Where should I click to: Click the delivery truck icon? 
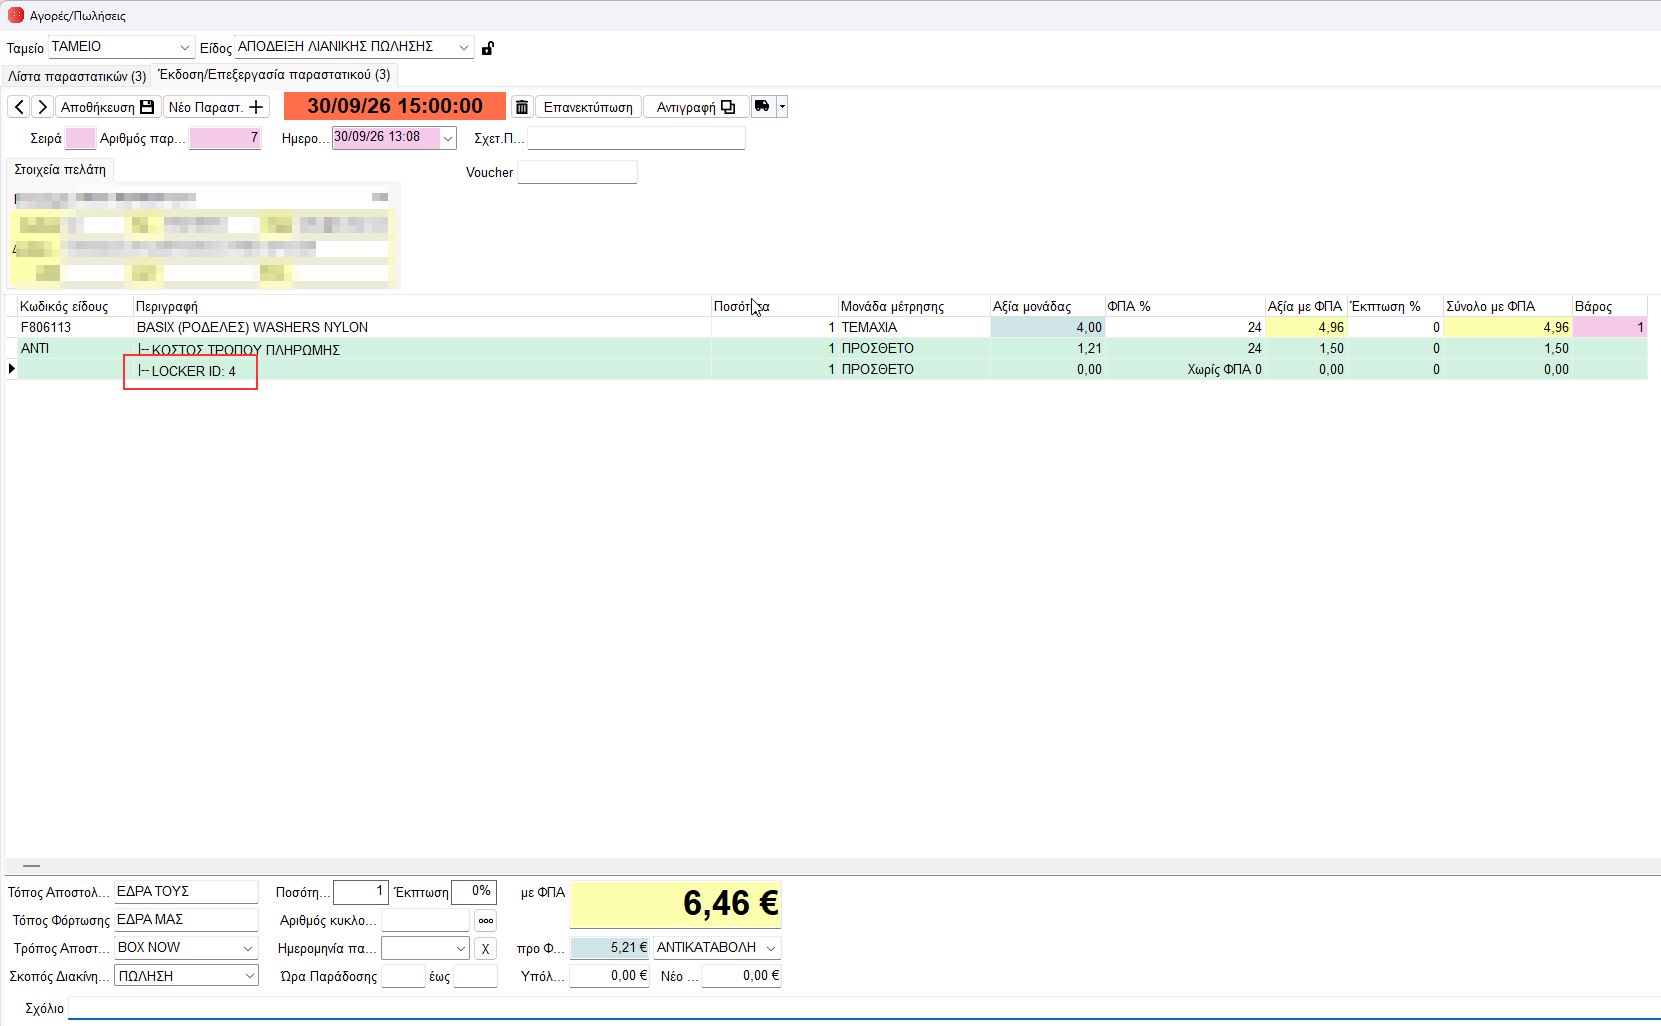point(763,106)
